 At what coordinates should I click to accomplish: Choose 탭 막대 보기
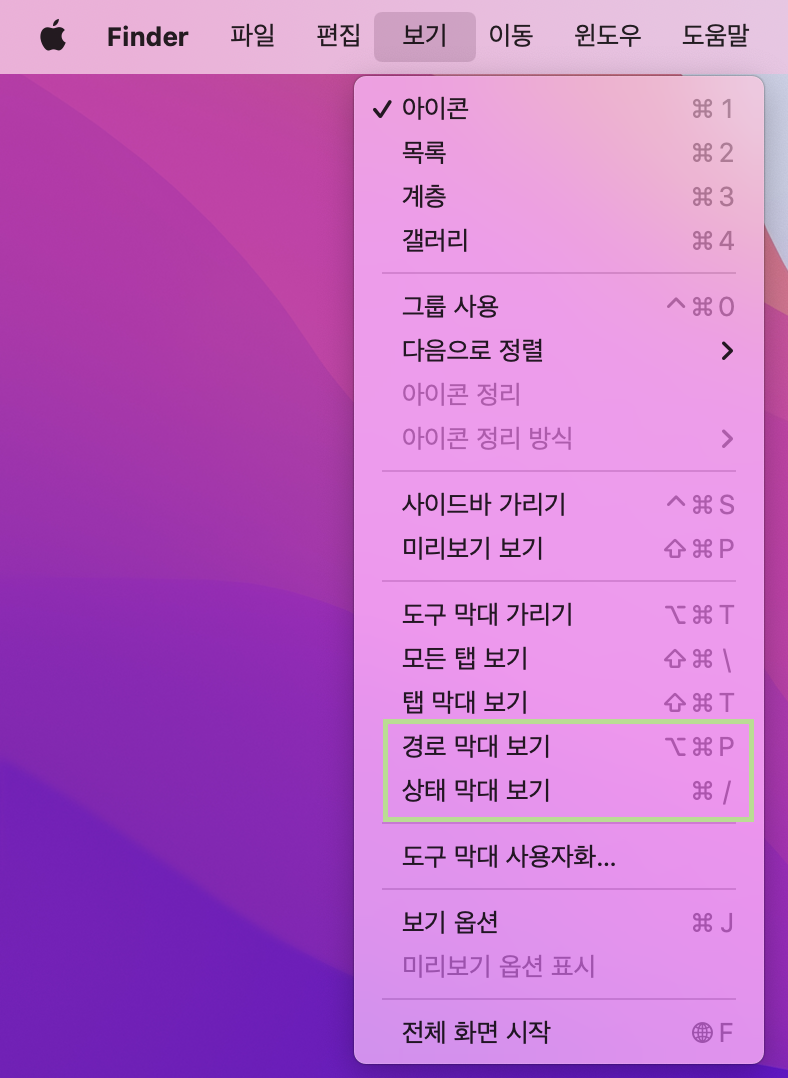(x=558, y=703)
